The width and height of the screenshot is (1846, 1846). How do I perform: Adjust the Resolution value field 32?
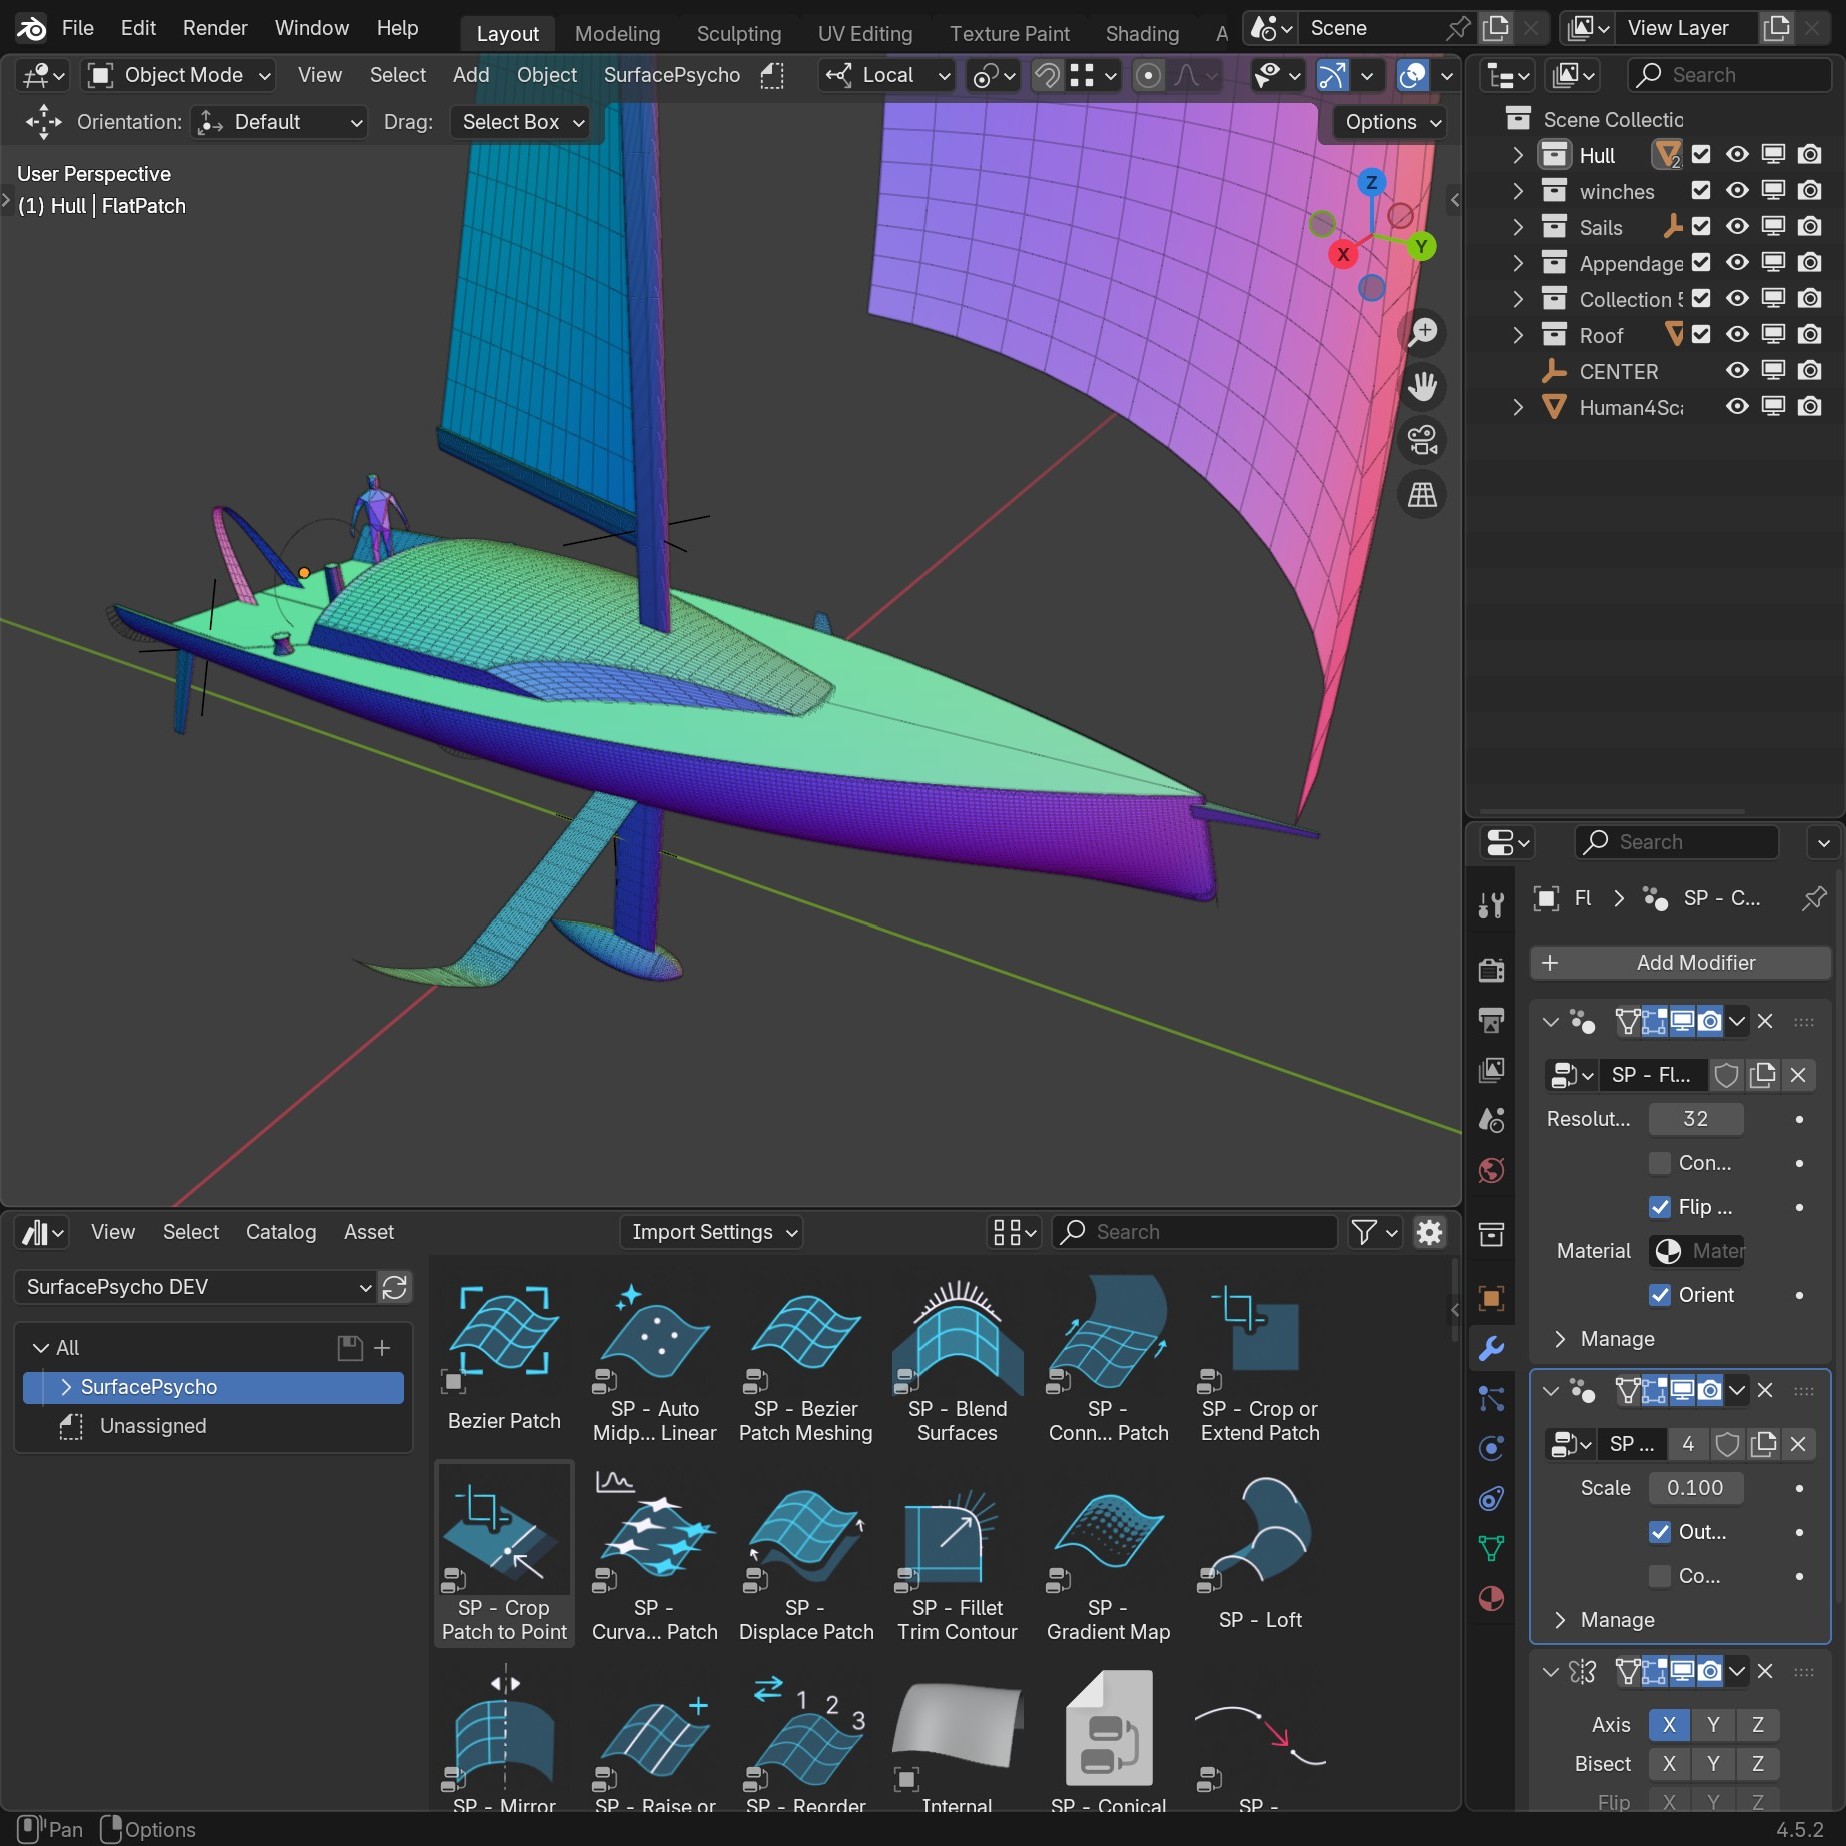(x=1695, y=1119)
